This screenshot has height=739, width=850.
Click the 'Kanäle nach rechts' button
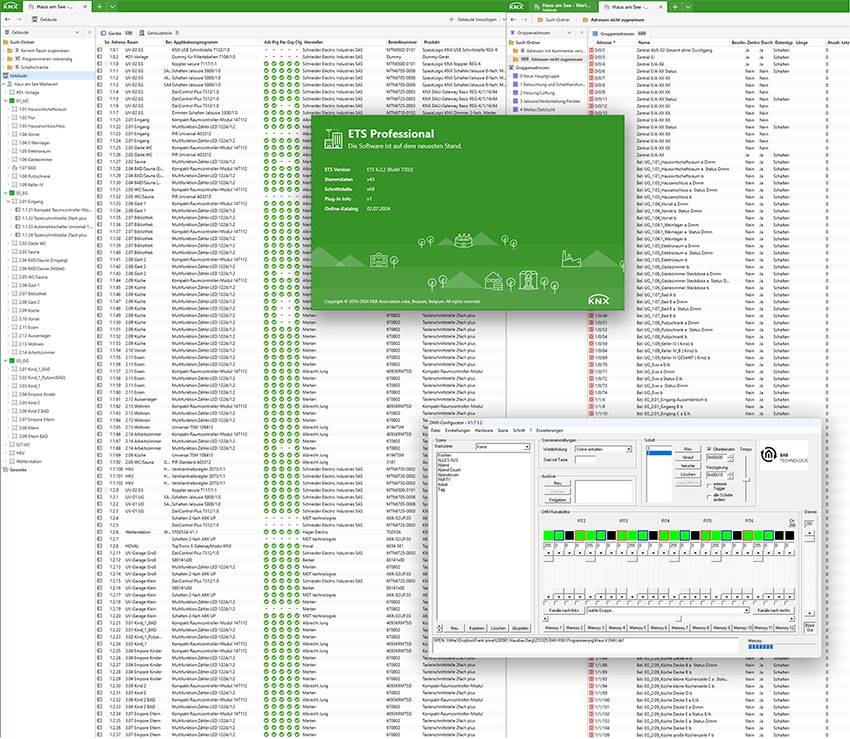[x=774, y=611]
